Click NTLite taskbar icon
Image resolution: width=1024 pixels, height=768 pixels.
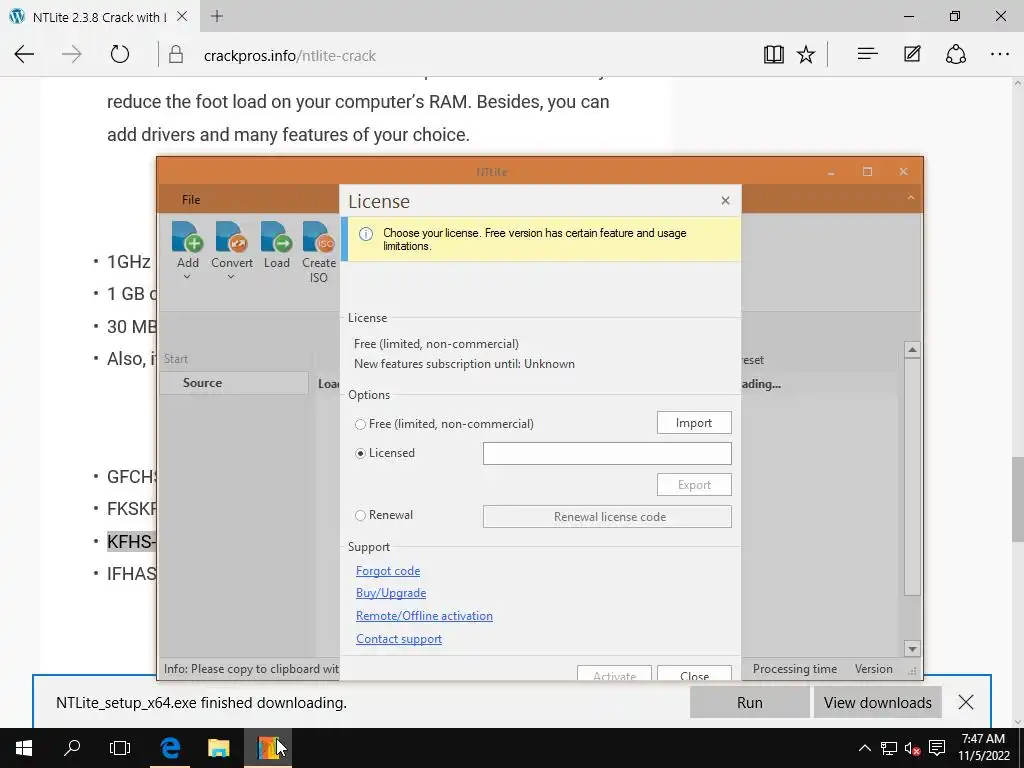[268, 748]
